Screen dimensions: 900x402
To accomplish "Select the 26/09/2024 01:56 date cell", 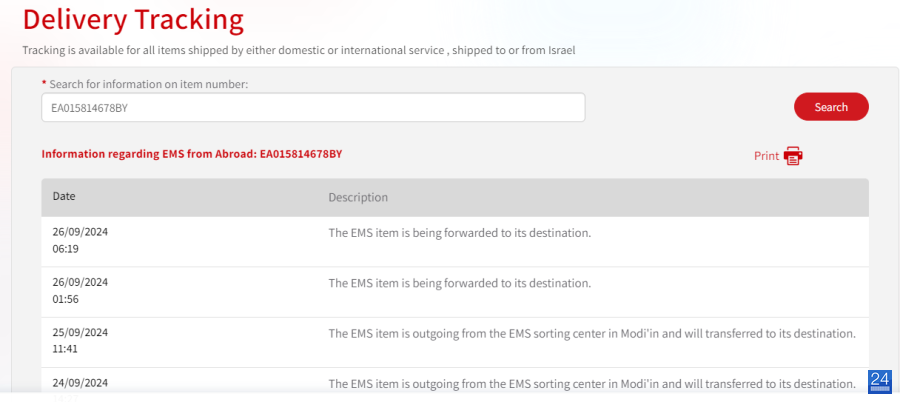I will coord(80,291).
